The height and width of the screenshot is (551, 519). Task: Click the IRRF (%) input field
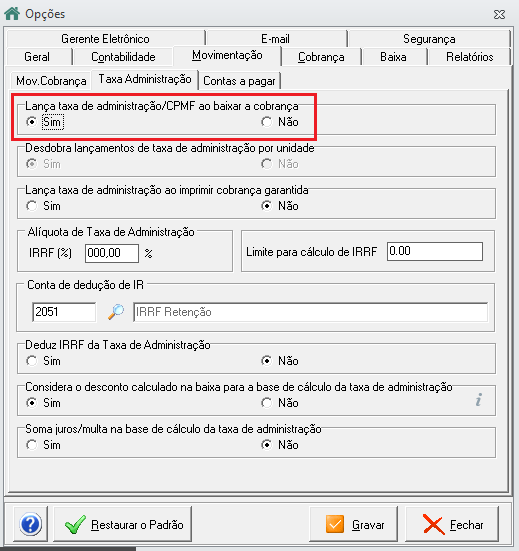tap(112, 253)
